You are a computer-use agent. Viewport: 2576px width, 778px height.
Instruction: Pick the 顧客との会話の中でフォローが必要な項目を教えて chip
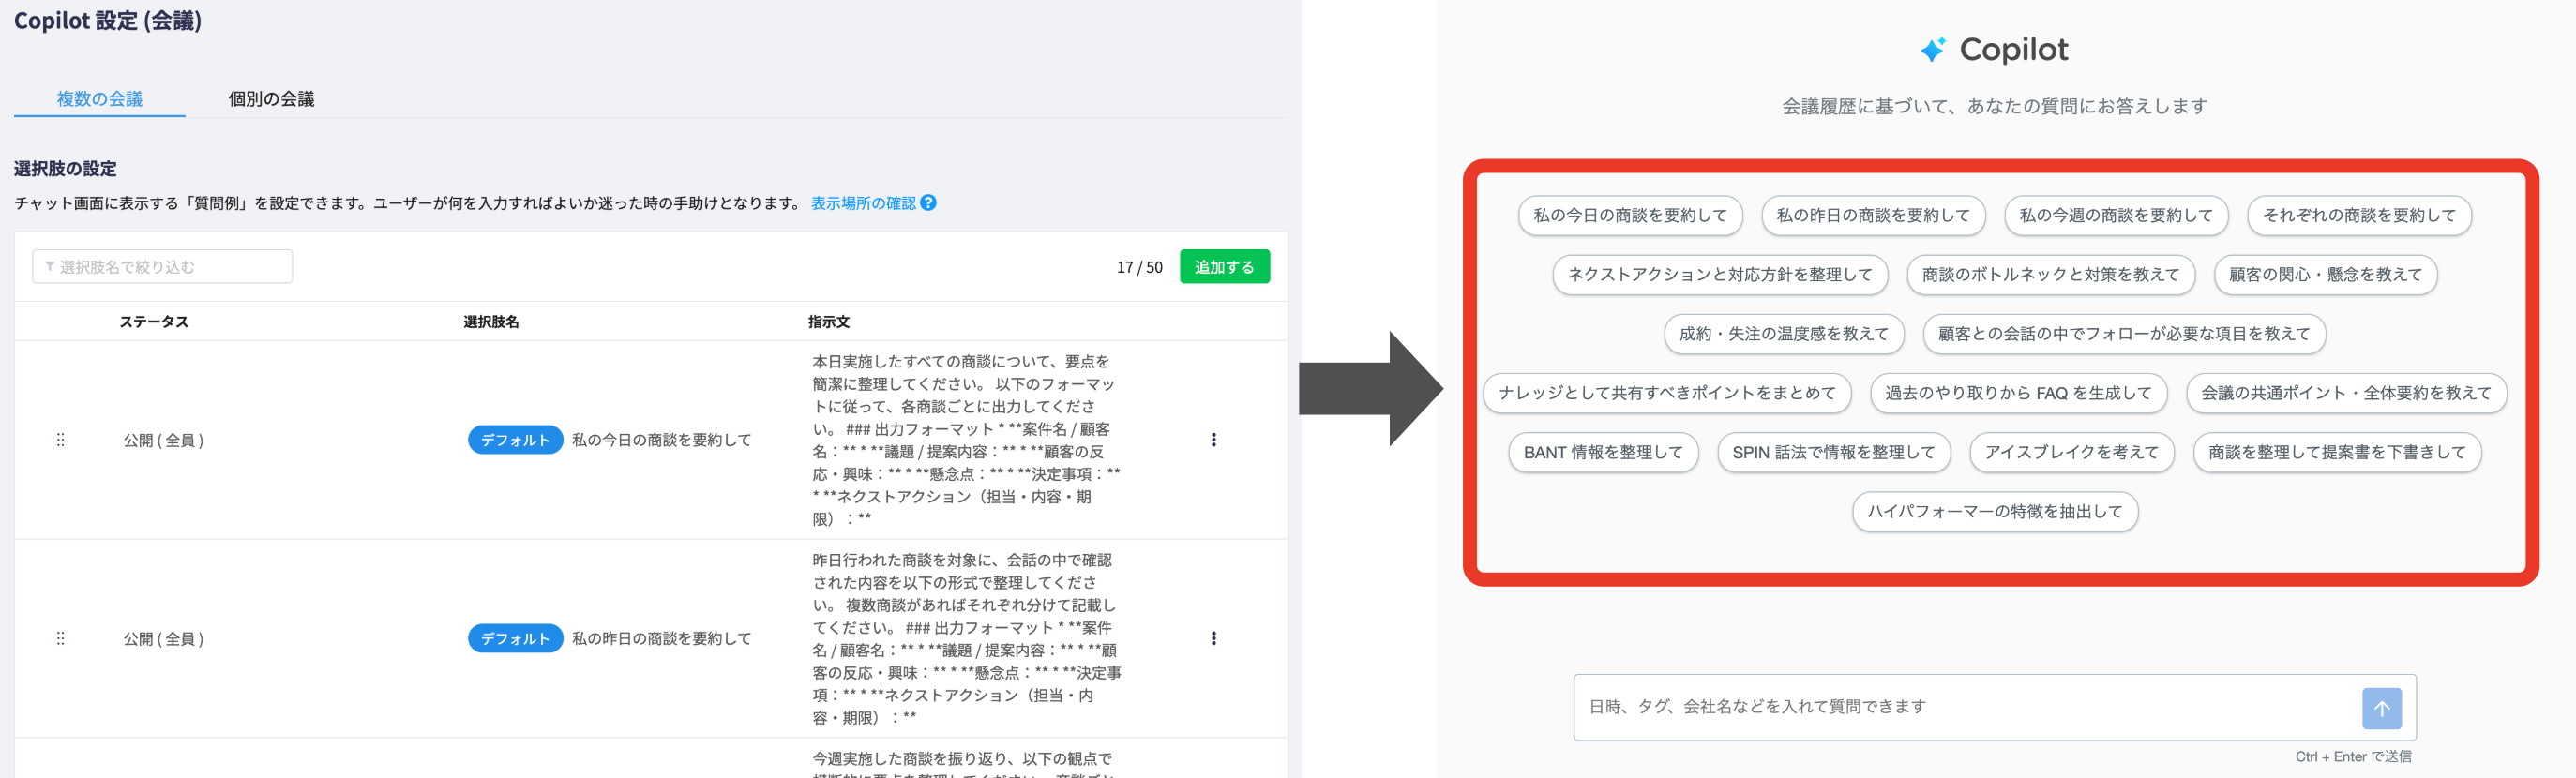pos(2124,333)
